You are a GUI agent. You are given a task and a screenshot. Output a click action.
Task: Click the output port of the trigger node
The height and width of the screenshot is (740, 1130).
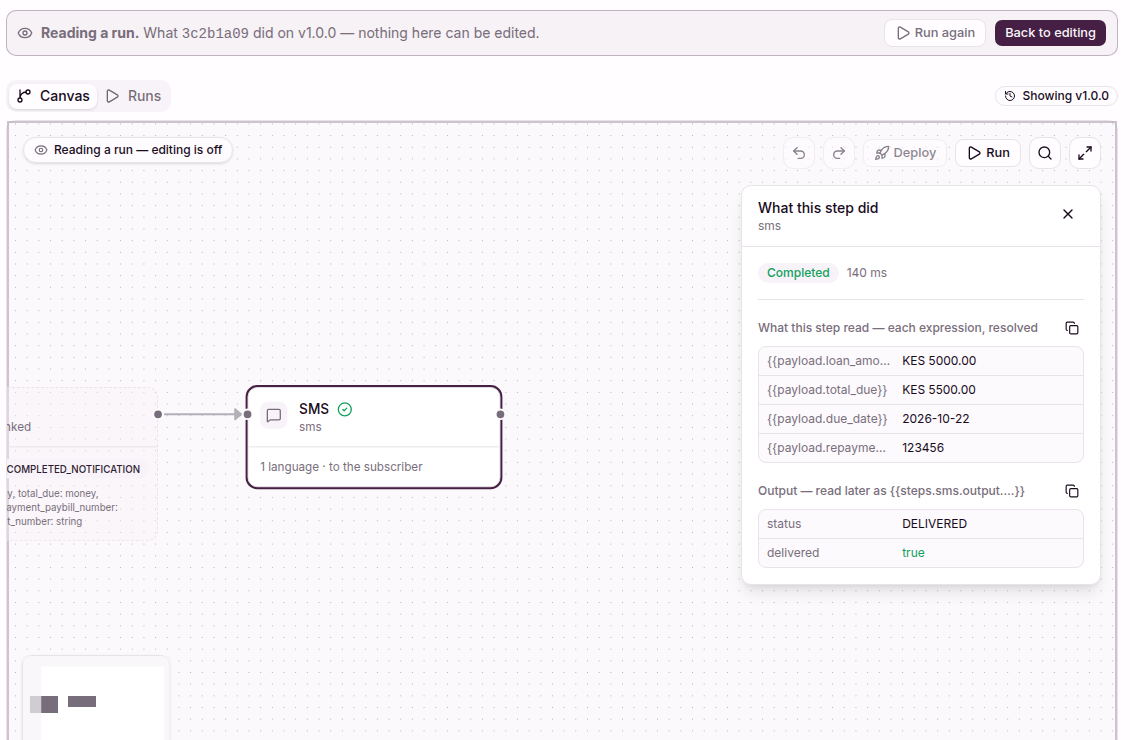point(158,414)
